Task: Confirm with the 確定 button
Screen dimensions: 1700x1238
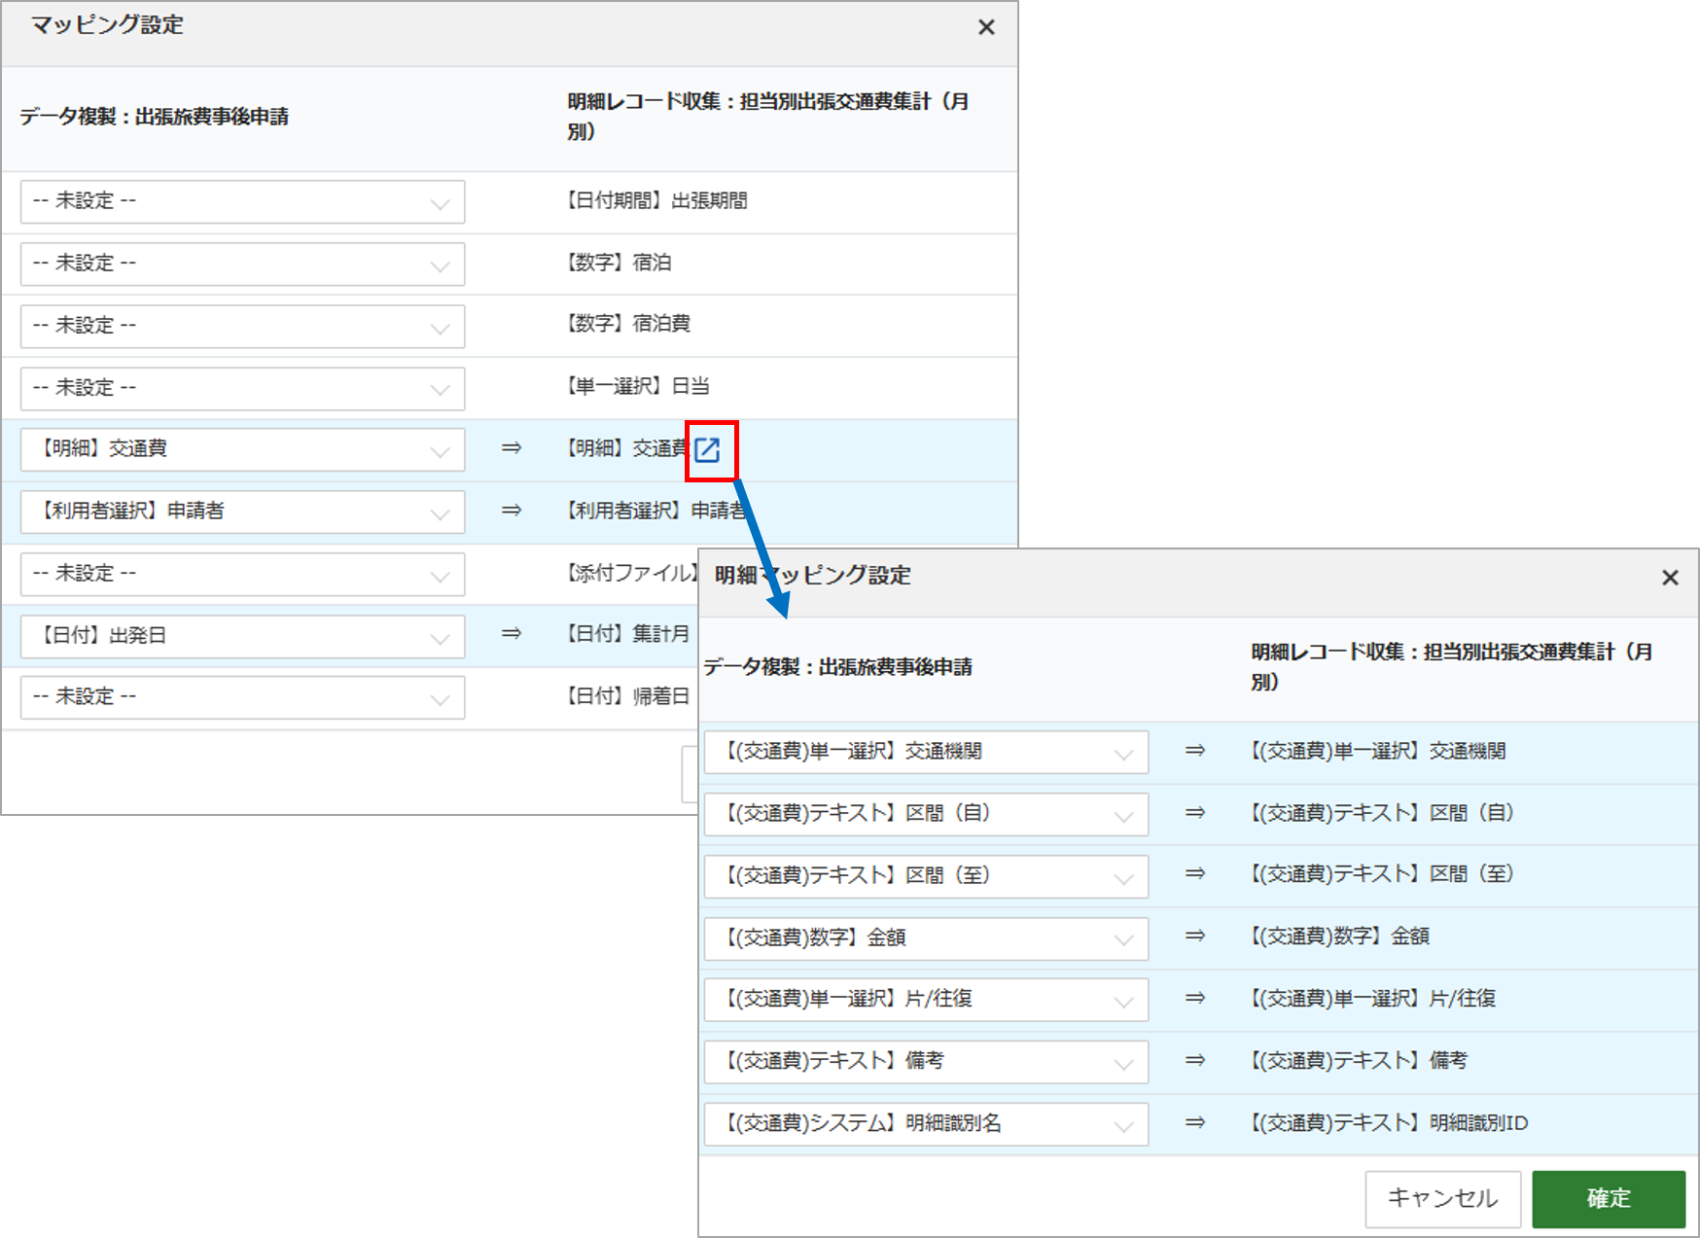Action: pyautogui.click(x=1608, y=1198)
